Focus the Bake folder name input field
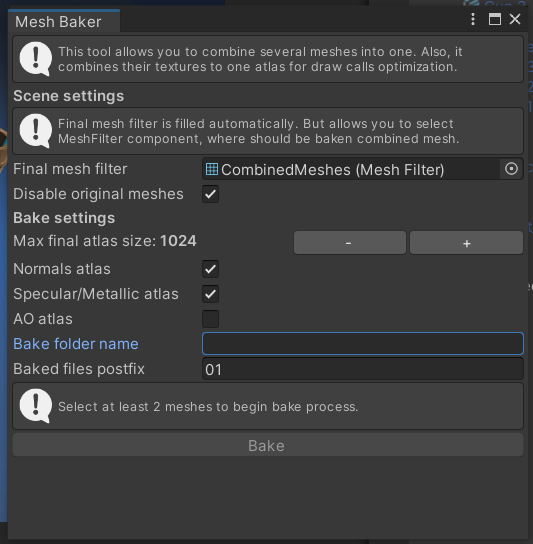533x544 pixels. tap(363, 343)
